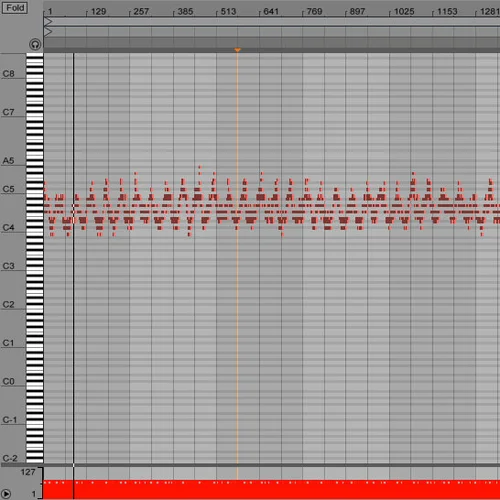This screenshot has height=500, width=500.
Task: Click the 127 velocity scale label
Action: tap(28, 472)
